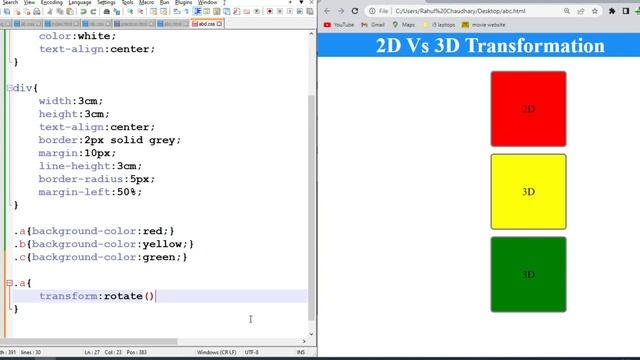Open the YouTube bookmark

click(x=339, y=25)
